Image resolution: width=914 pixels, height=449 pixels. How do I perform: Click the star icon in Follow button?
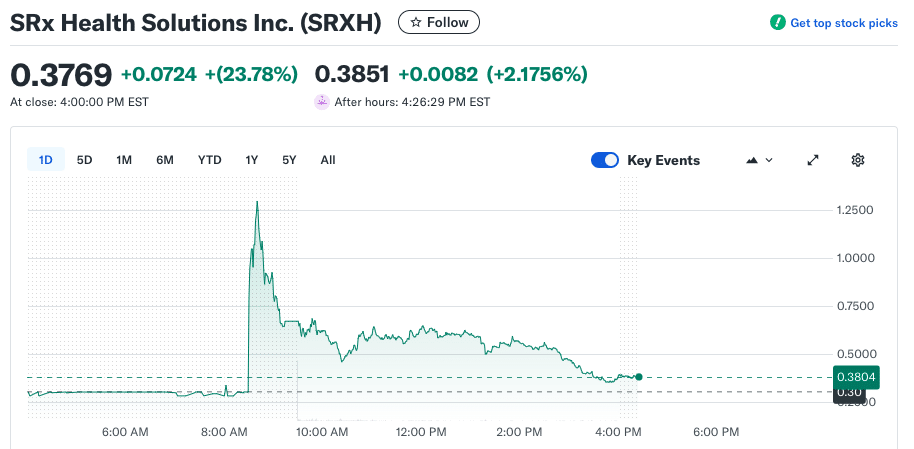416,22
